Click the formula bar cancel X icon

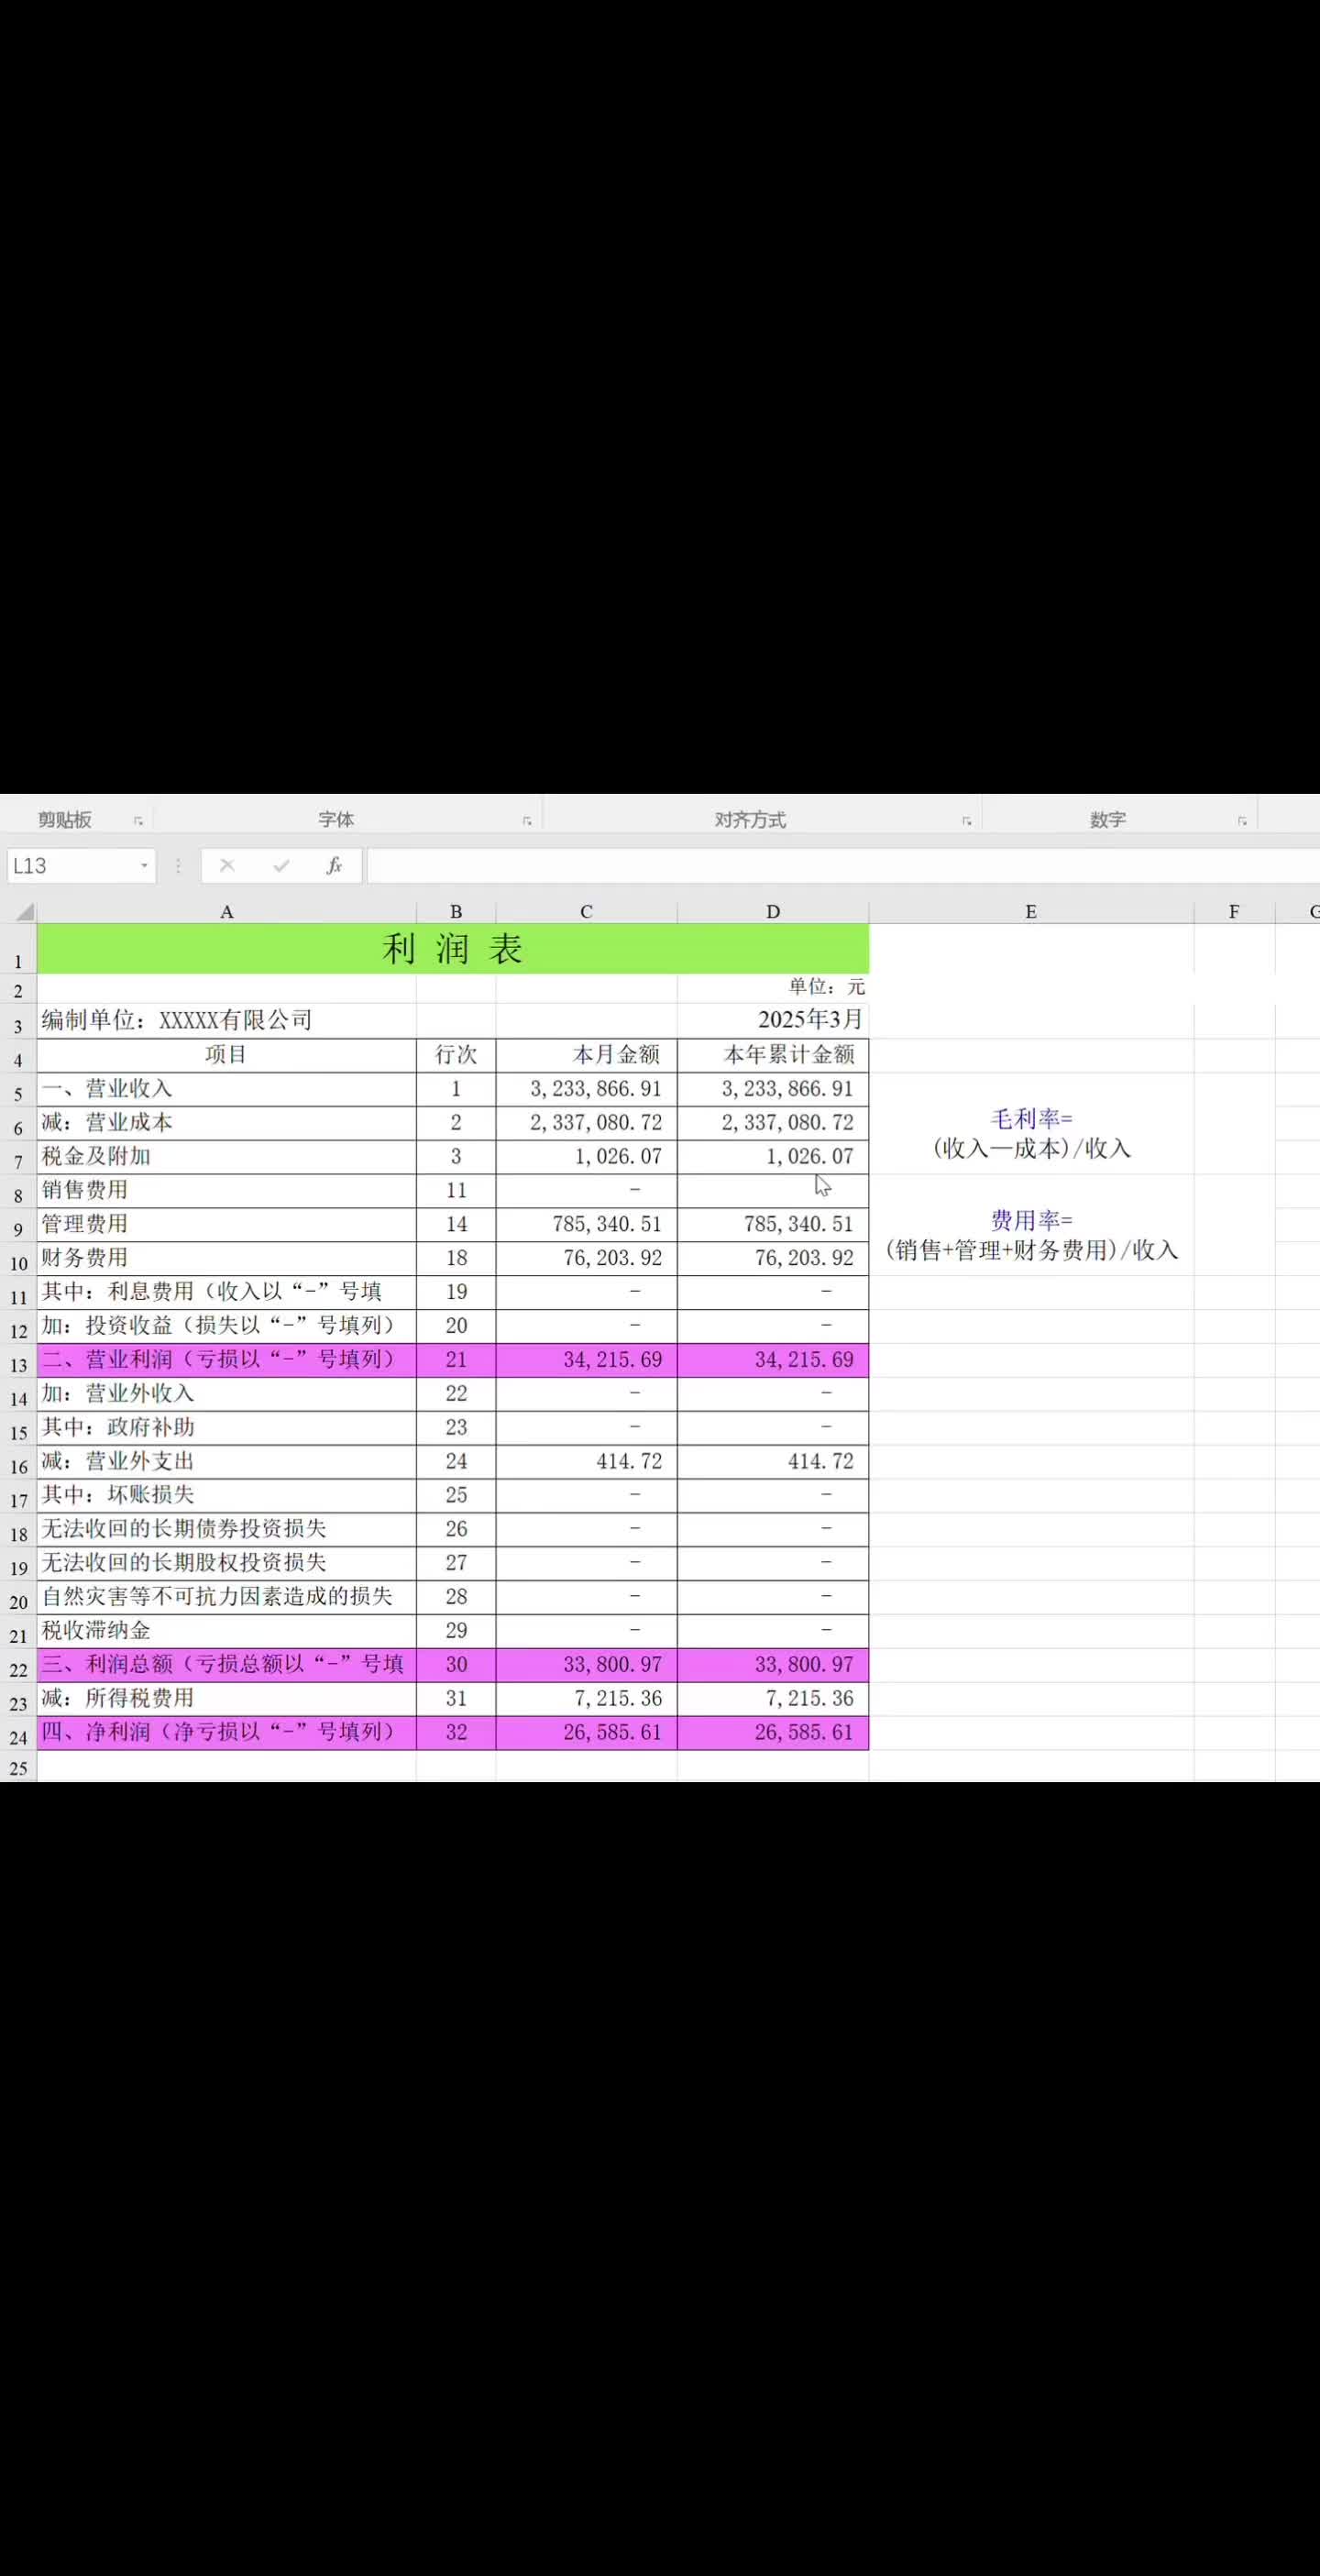[227, 866]
